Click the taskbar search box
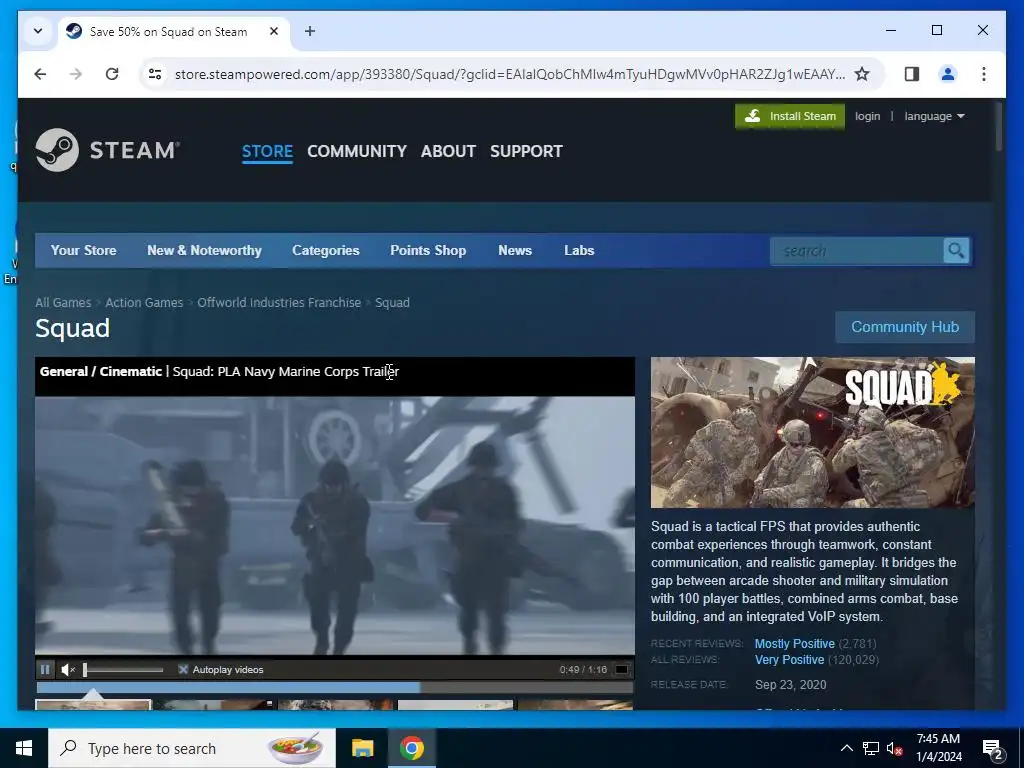1024x768 pixels. tap(192, 748)
